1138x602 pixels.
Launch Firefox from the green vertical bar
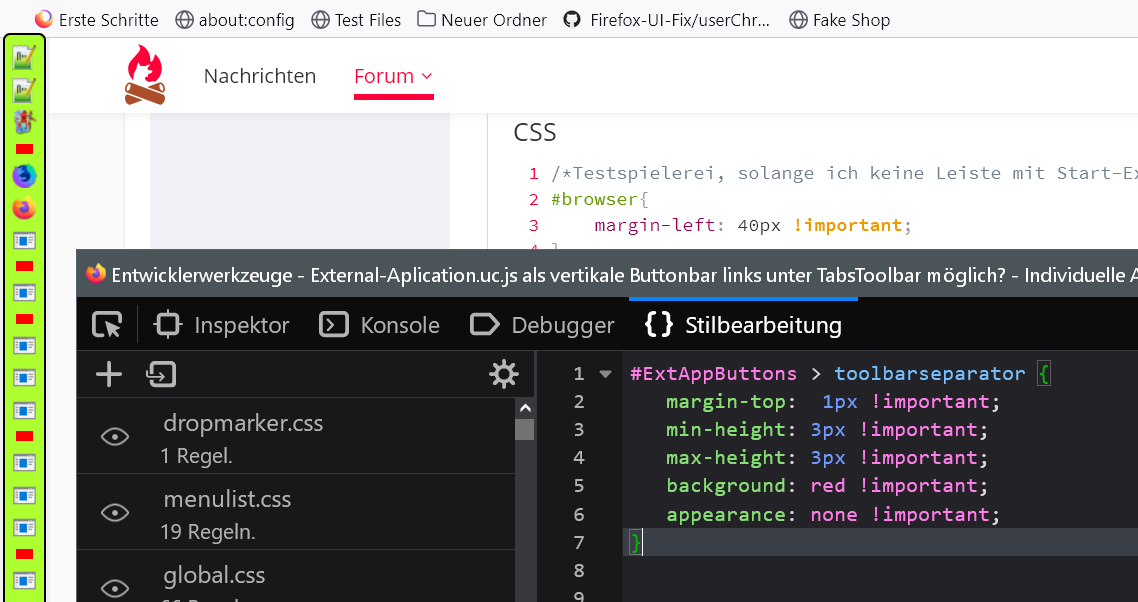tap(24, 209)
